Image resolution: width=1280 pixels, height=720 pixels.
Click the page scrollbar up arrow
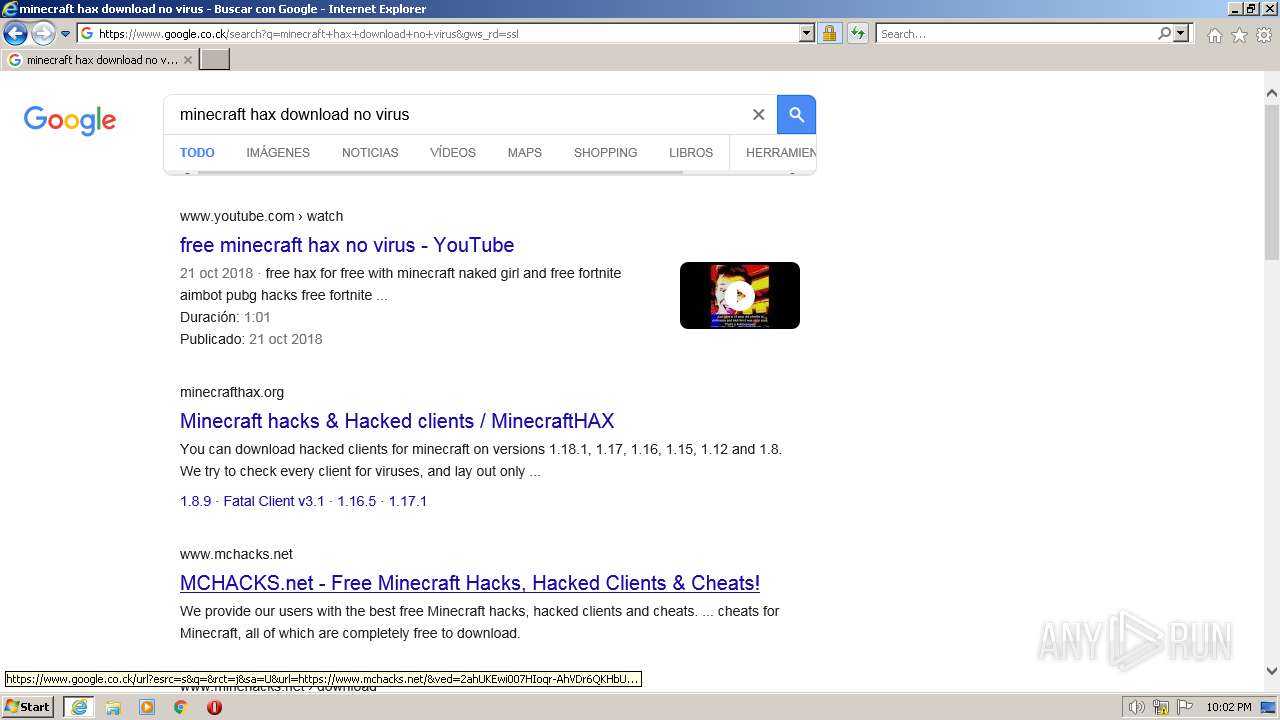tap(1272, 93)
